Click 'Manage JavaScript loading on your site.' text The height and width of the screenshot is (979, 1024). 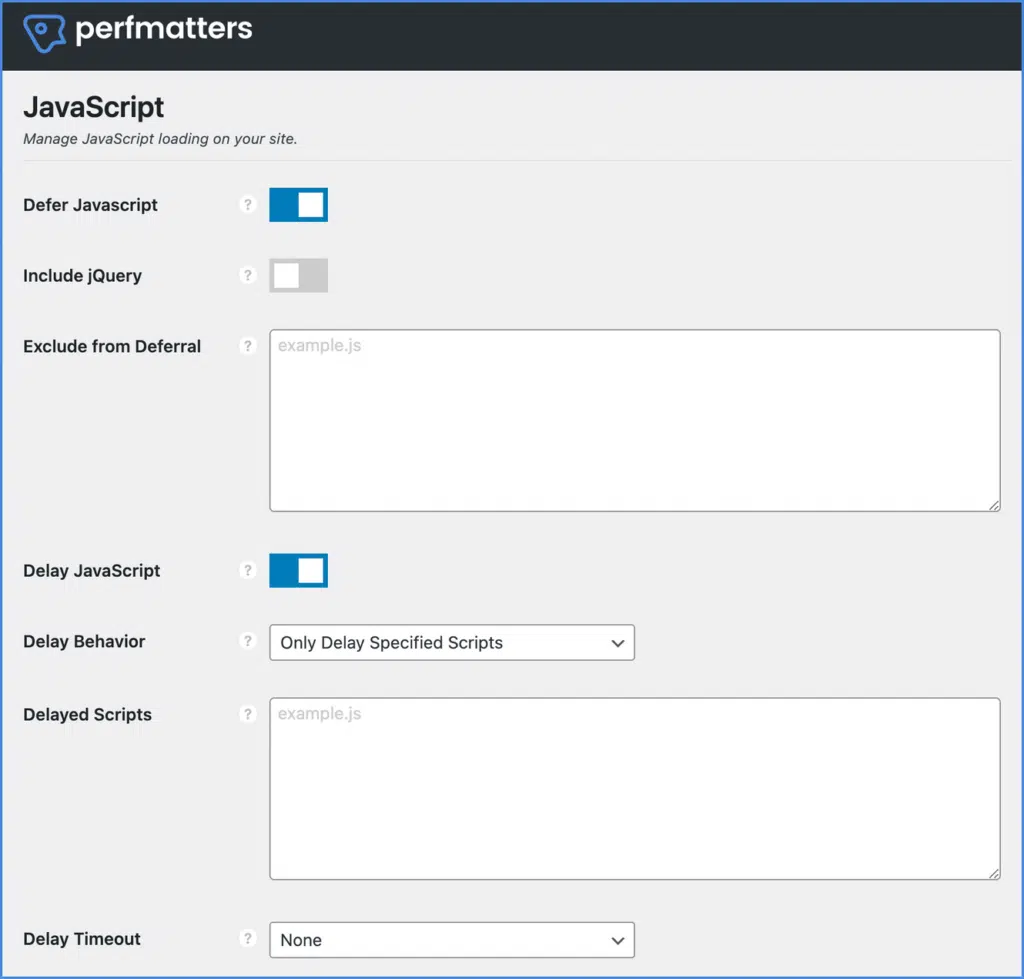tap(160, 139)
